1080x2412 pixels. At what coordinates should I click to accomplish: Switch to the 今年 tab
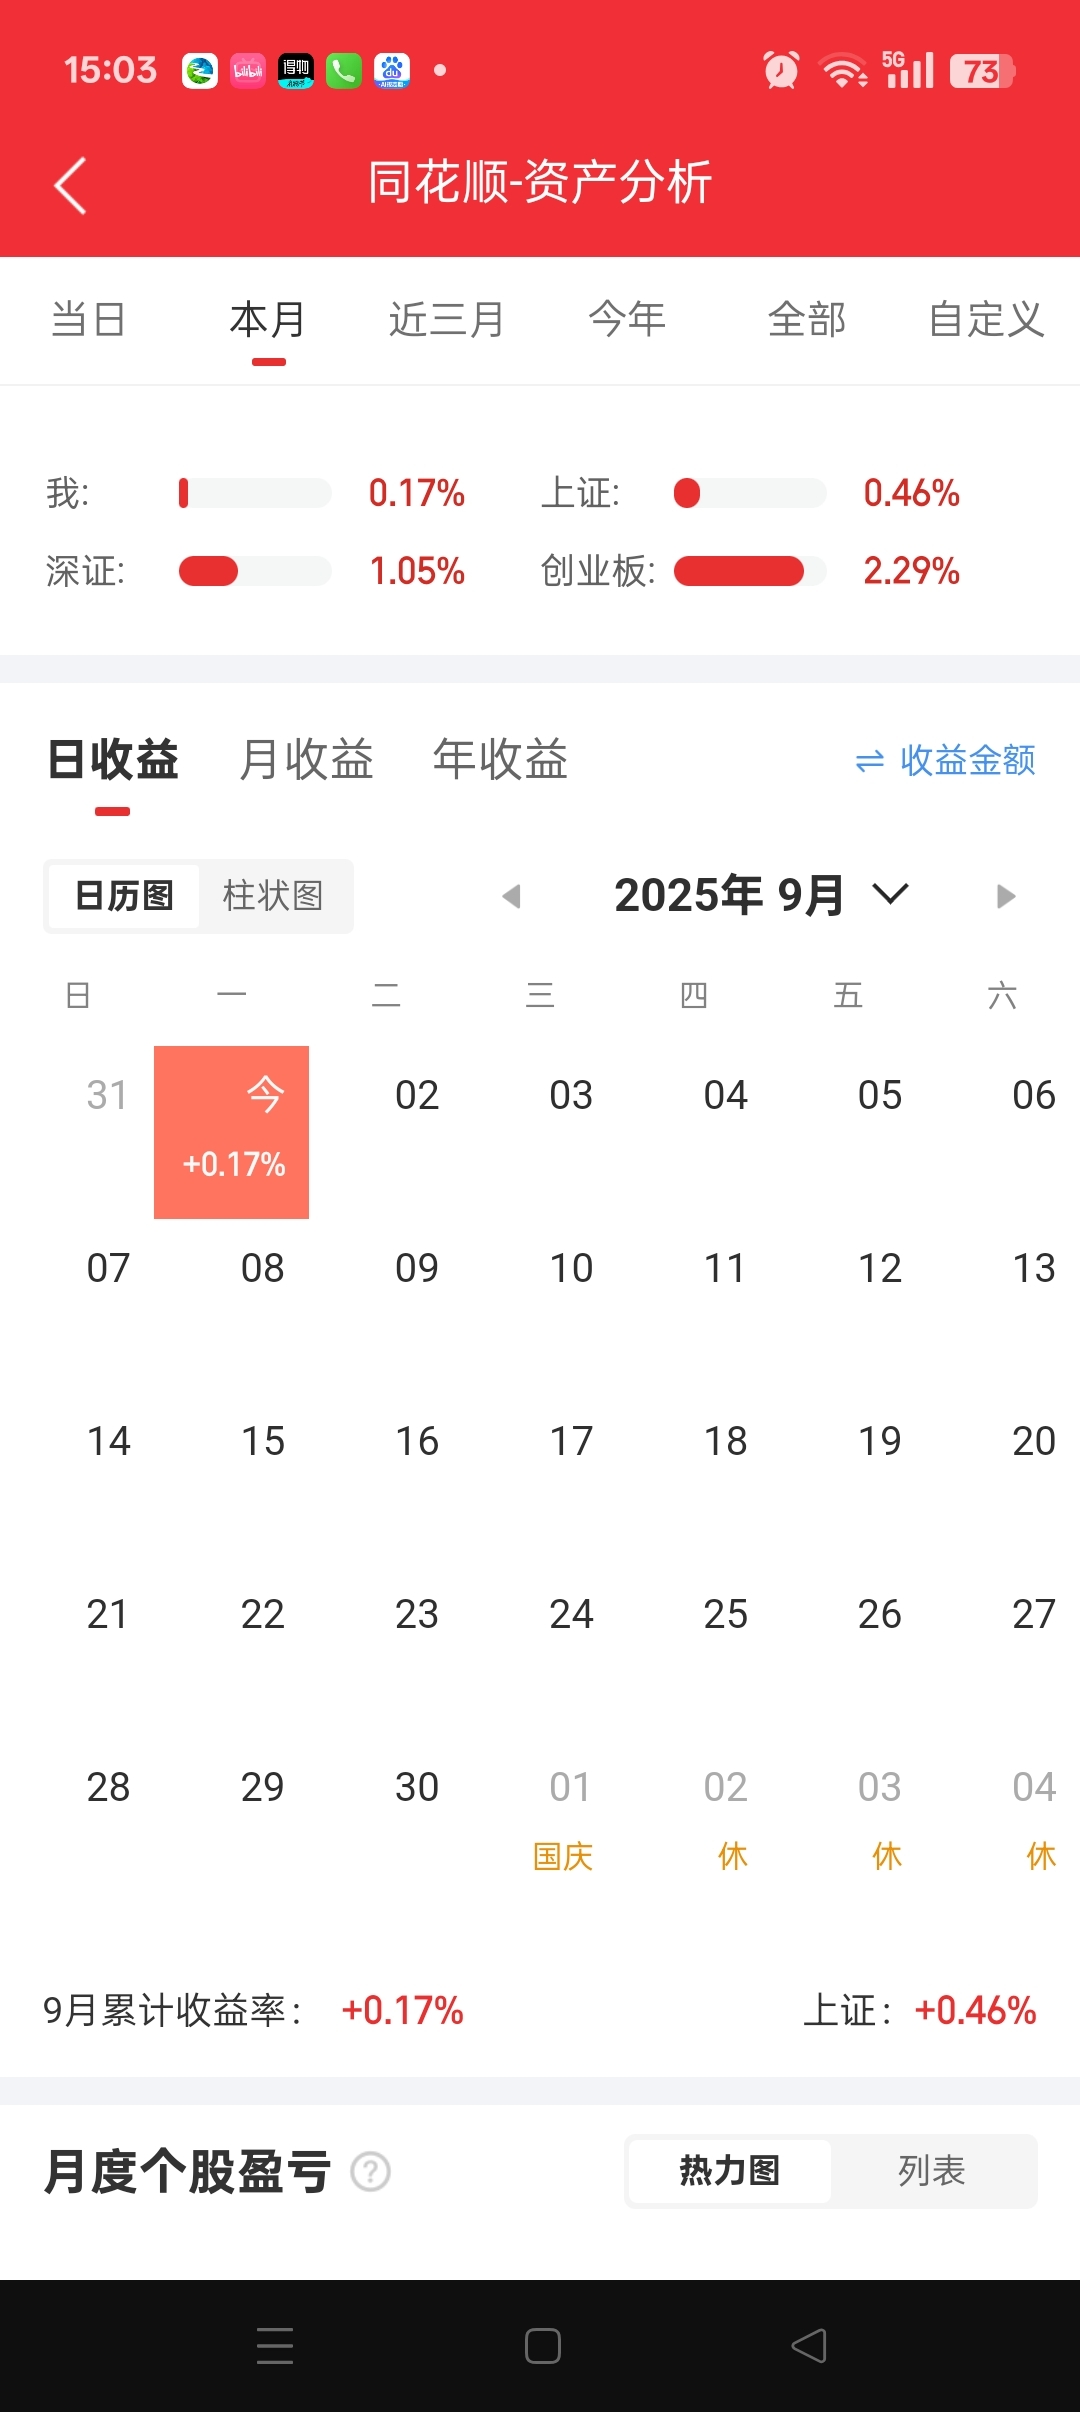[x=627, y=320]
